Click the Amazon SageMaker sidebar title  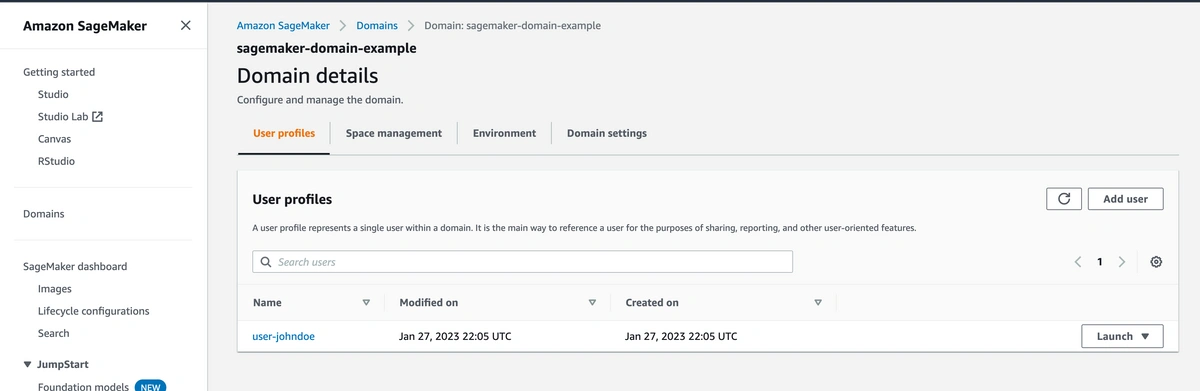85,26
